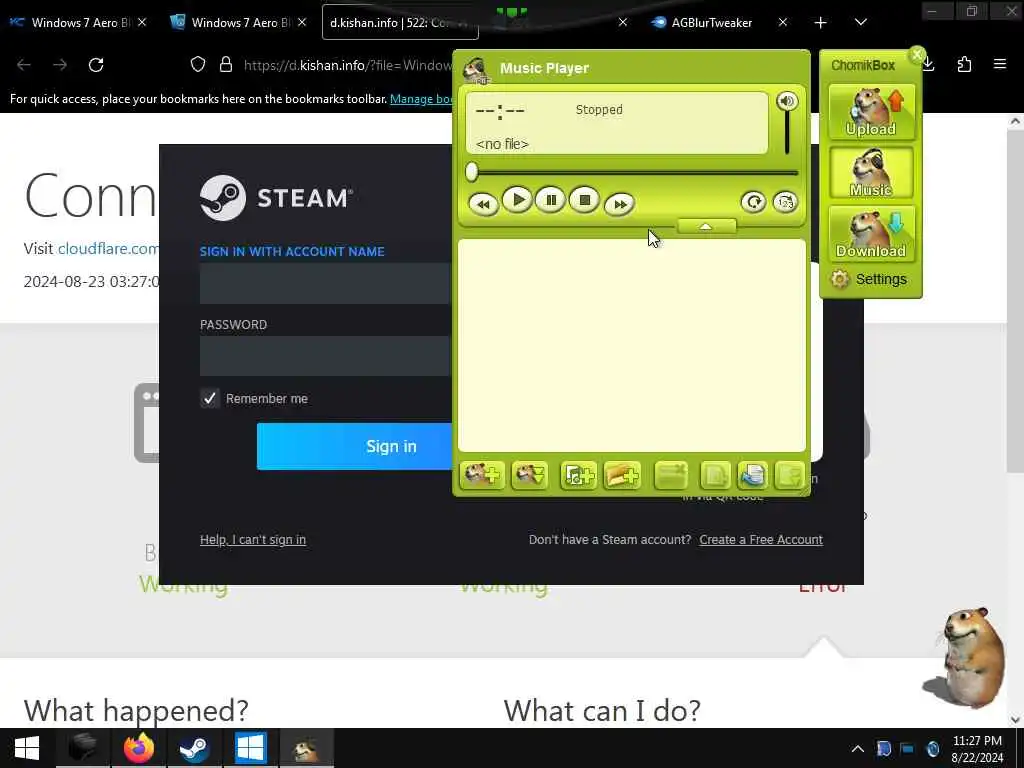Image resolution: width=1024 pixels, height=768 pixels.
Task: Click the site security padlock icon
Action: pyautogui.click(x=226, y=64)
